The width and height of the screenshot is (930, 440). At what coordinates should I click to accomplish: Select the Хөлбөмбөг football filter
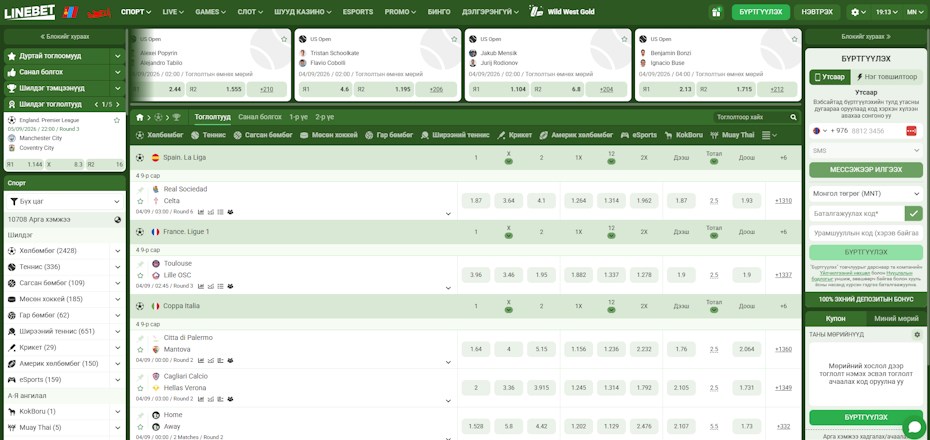(x=160, y=135)
